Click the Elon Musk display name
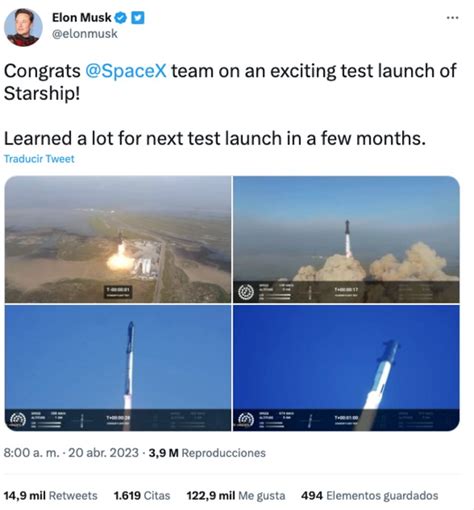474x510 pixels. pyautogui.click(x=82, y=18)
